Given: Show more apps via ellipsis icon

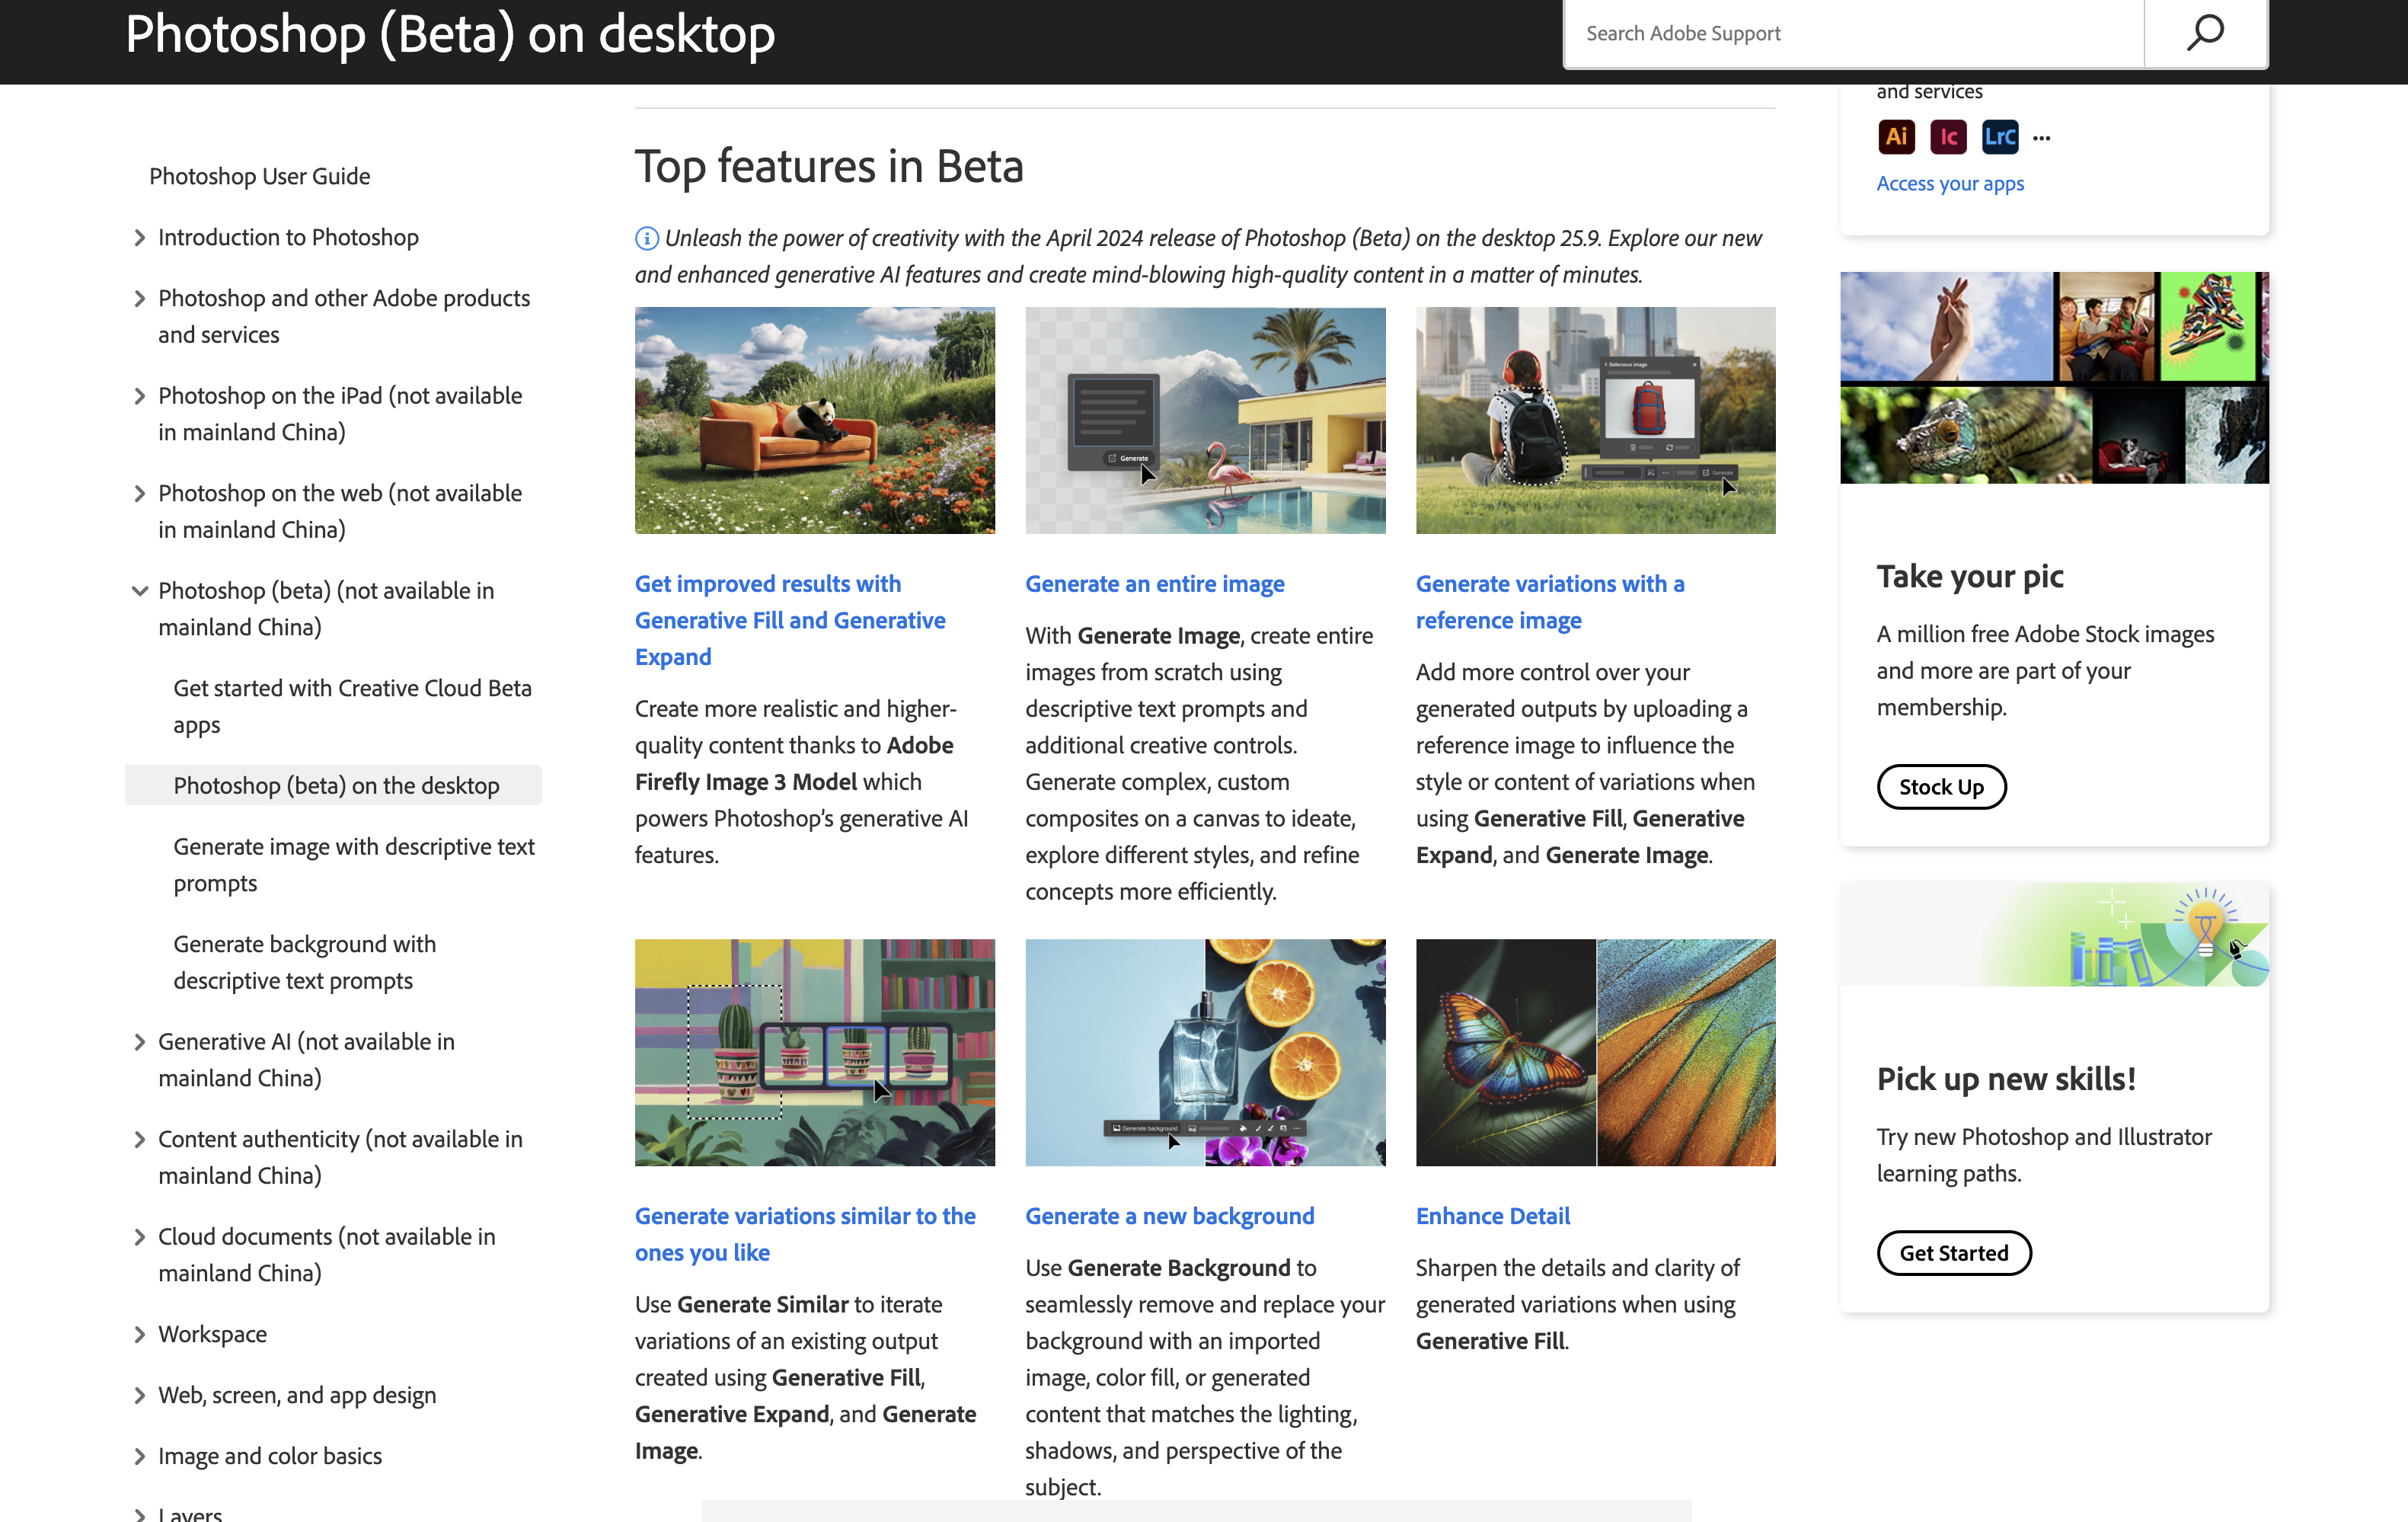Looking at the screenshot, I should tap(2042, 138).
